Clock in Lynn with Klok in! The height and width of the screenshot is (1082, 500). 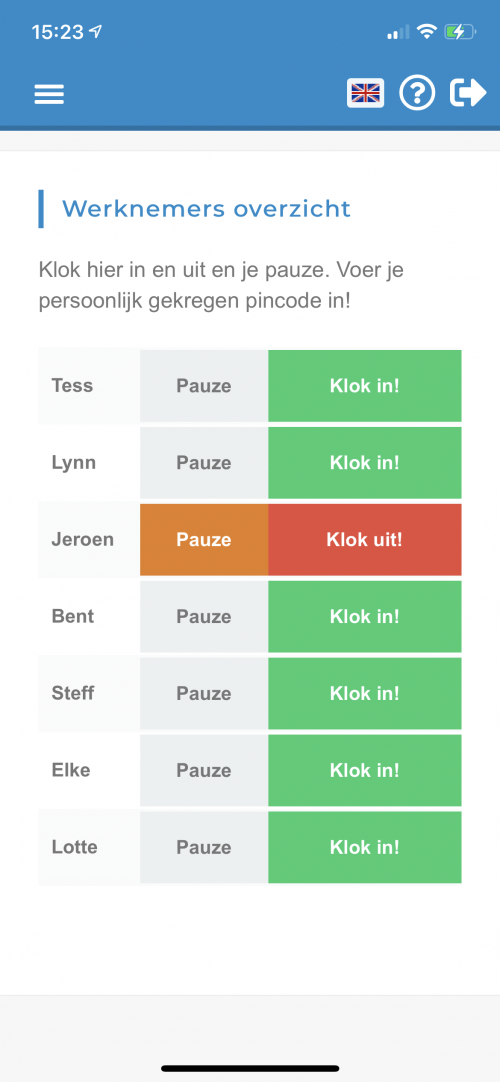(x=365, y=463)
